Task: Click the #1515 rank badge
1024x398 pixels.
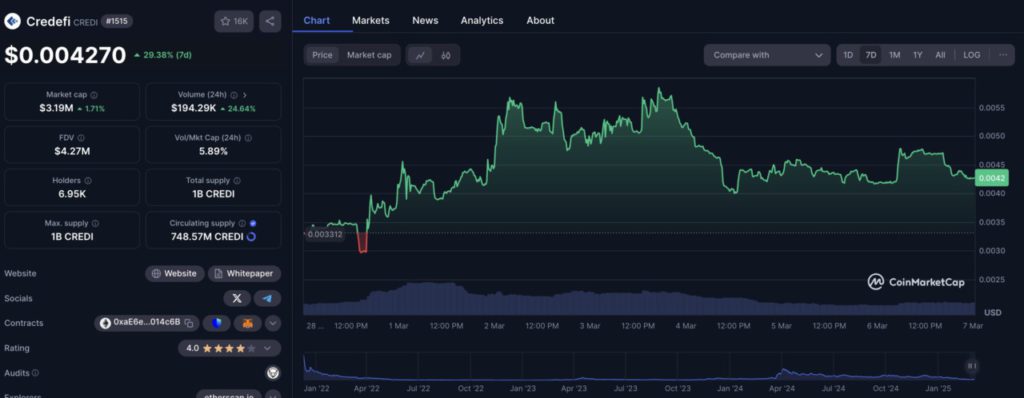Action: click(117, 22)
